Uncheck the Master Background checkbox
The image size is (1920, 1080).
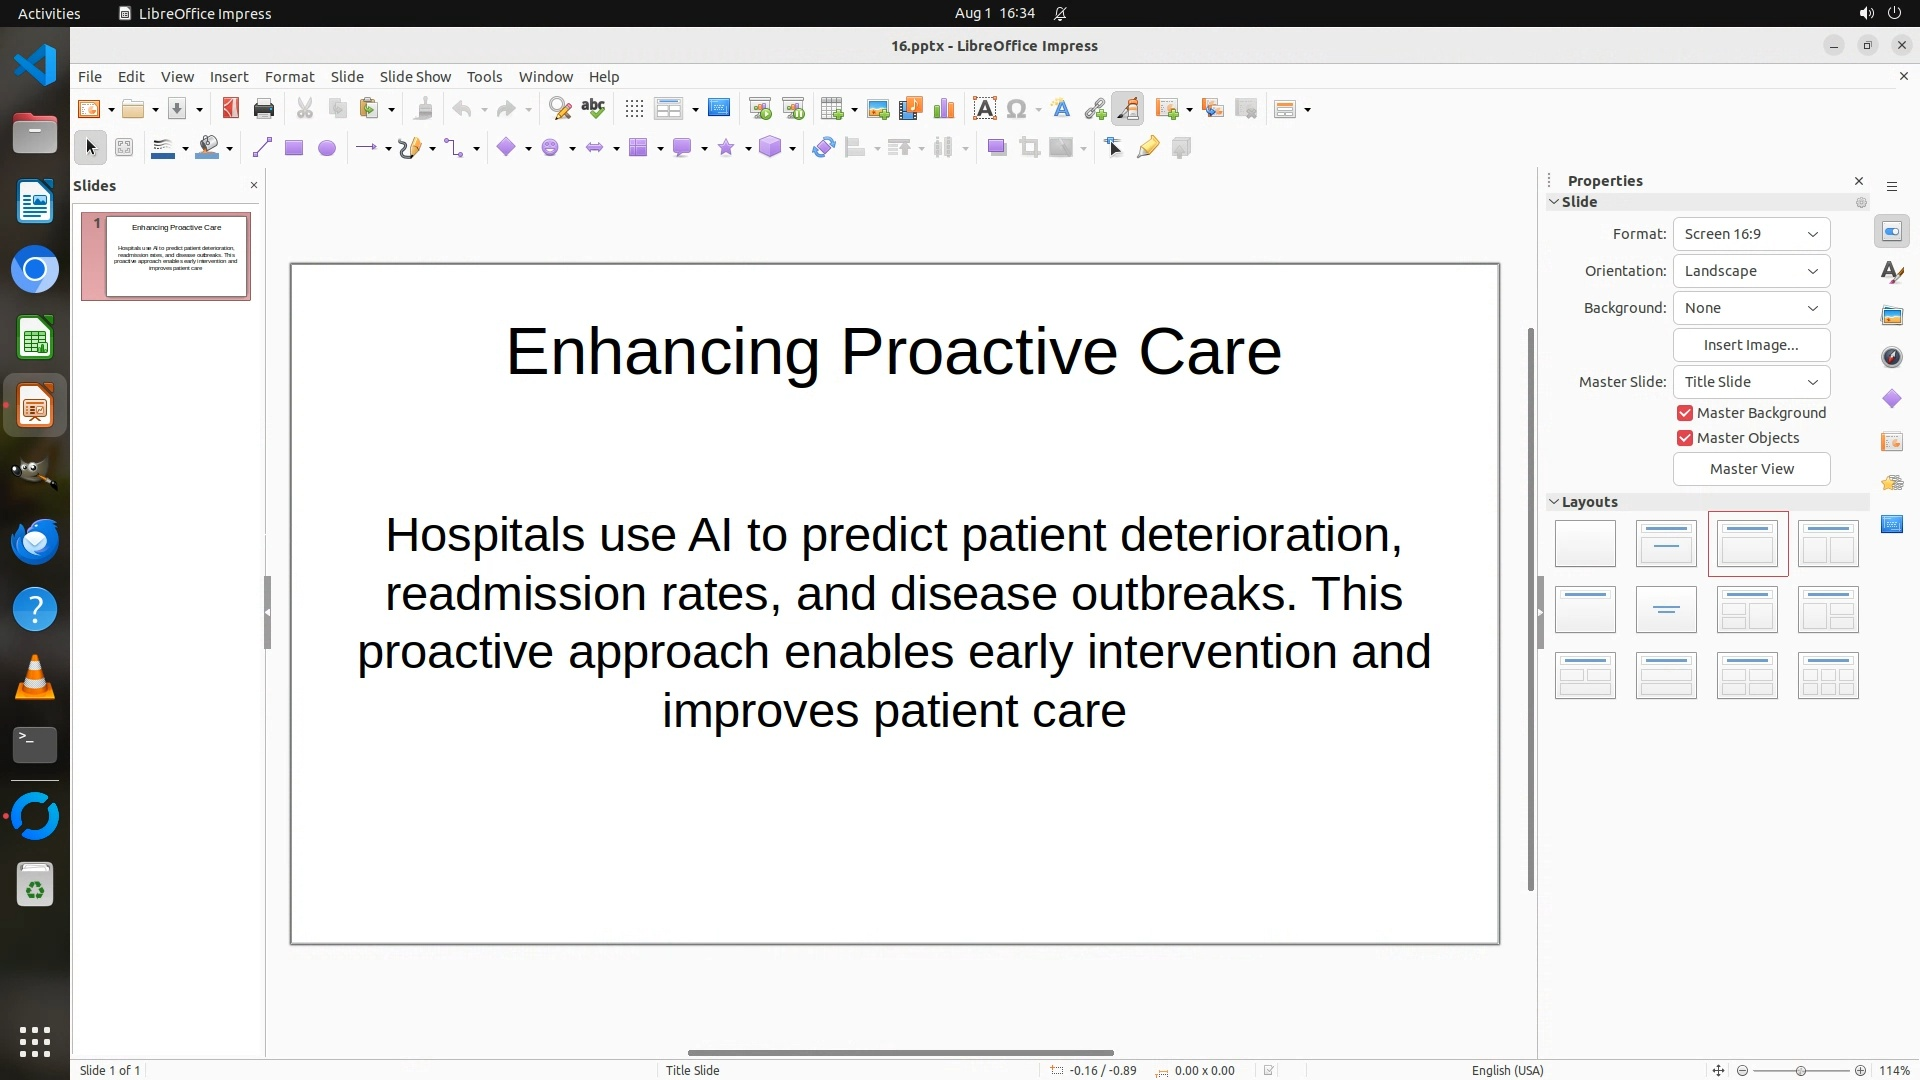(1685, 413)
